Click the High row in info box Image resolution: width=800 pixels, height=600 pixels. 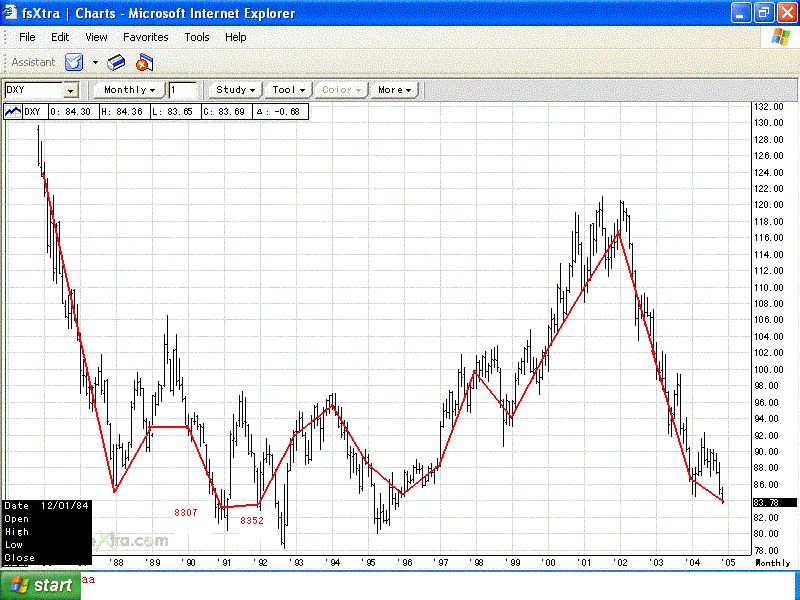[17, 532]
